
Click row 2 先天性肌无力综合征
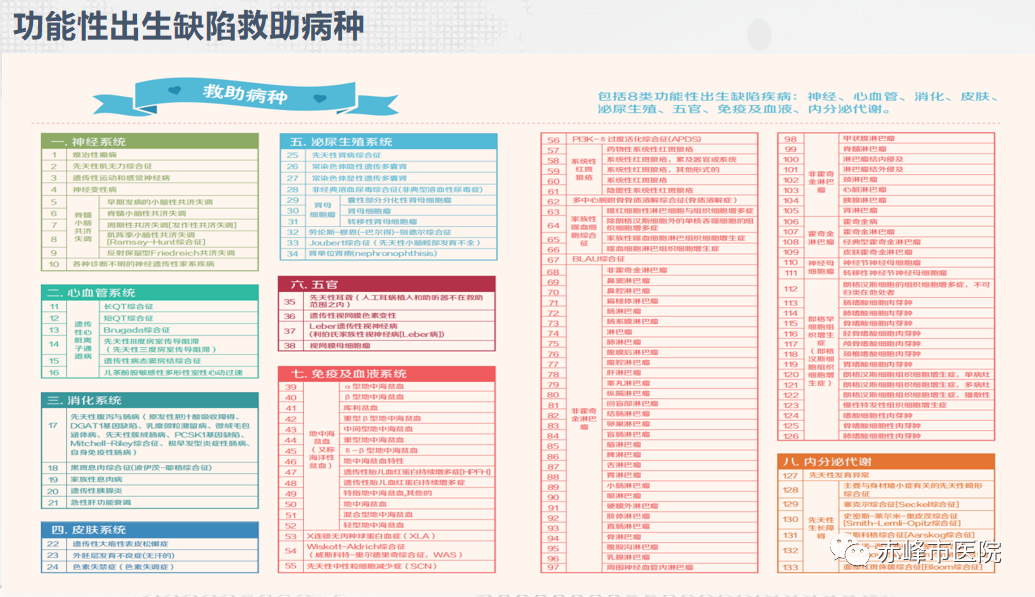[150, 166]
